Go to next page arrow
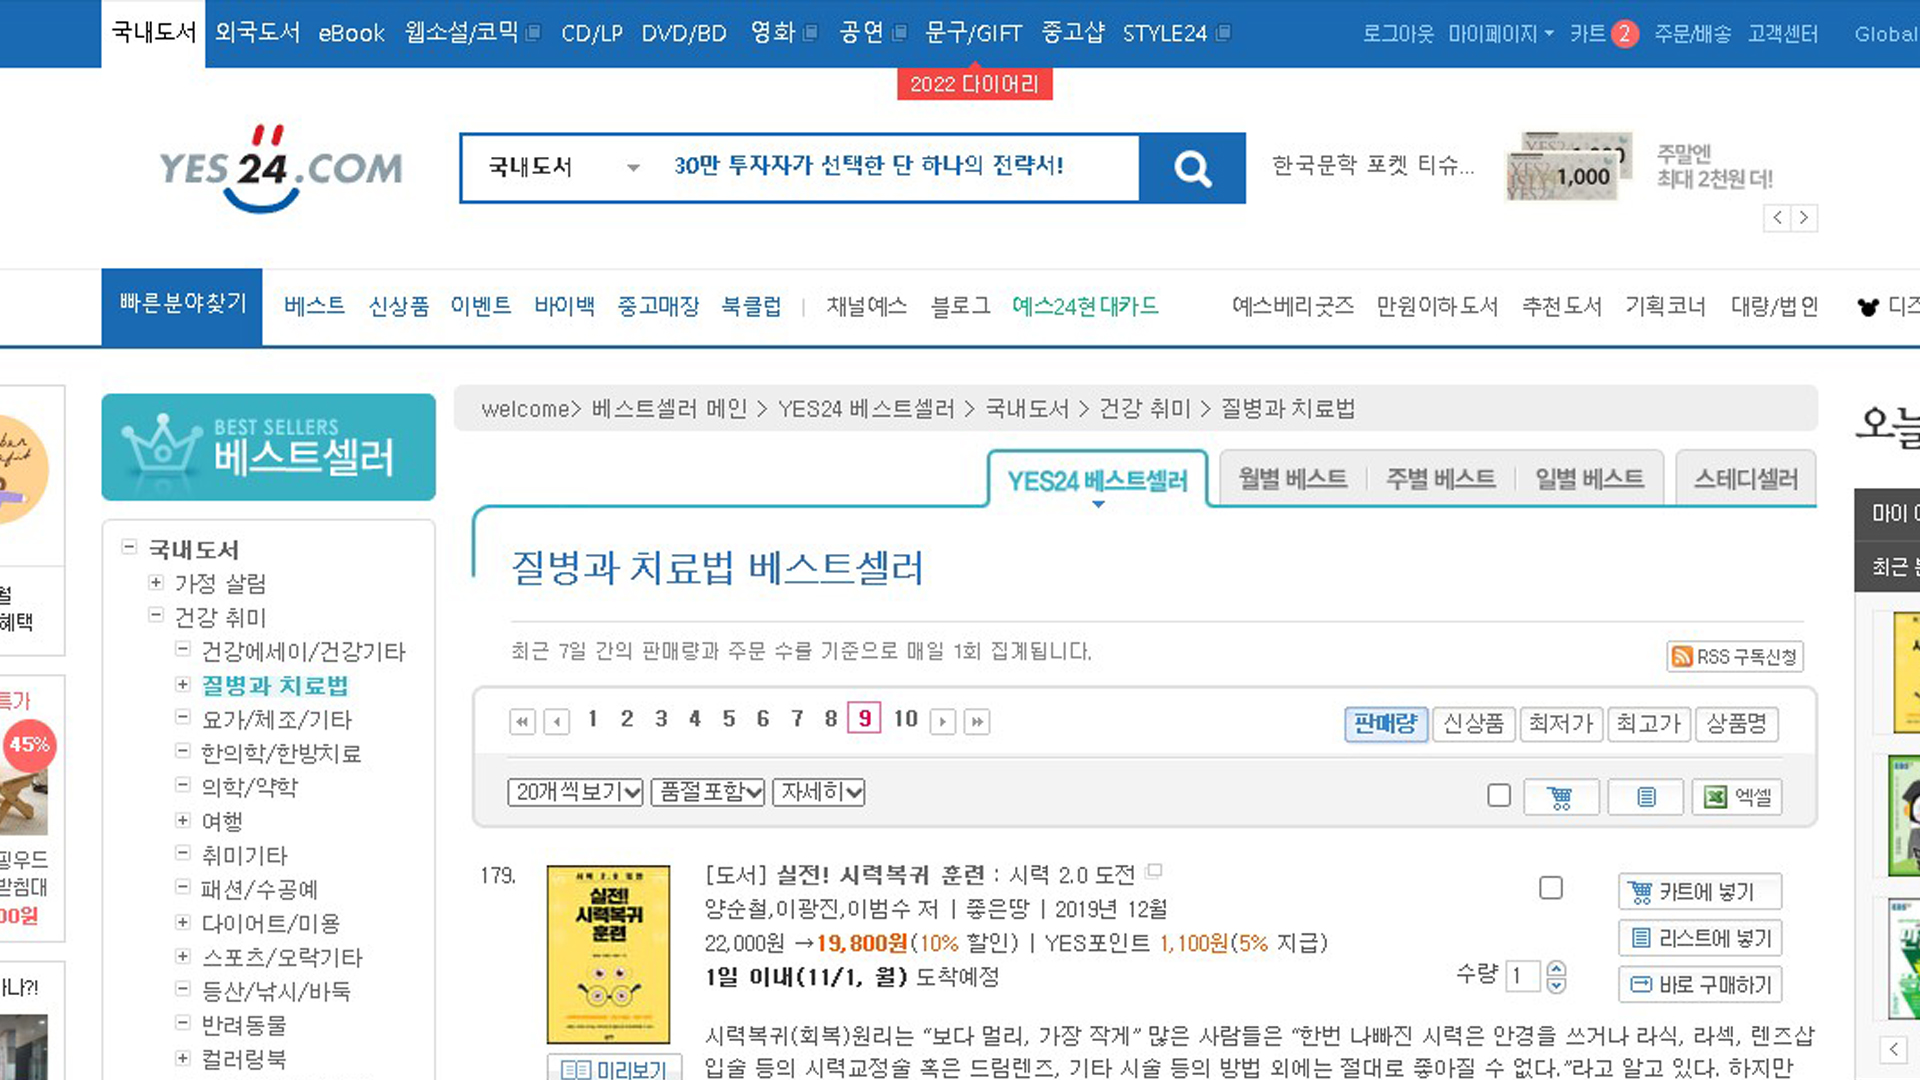Screen dimensions: 1920x1080 click(x=942, y=721)
